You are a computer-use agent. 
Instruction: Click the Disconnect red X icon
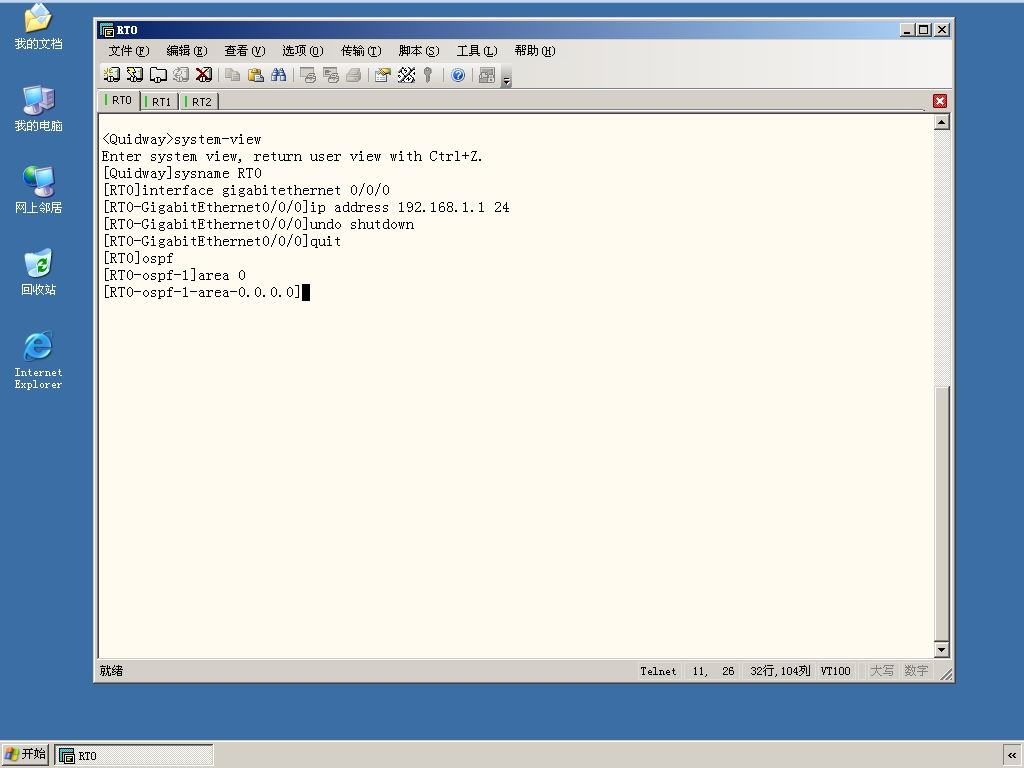point(204,75)
